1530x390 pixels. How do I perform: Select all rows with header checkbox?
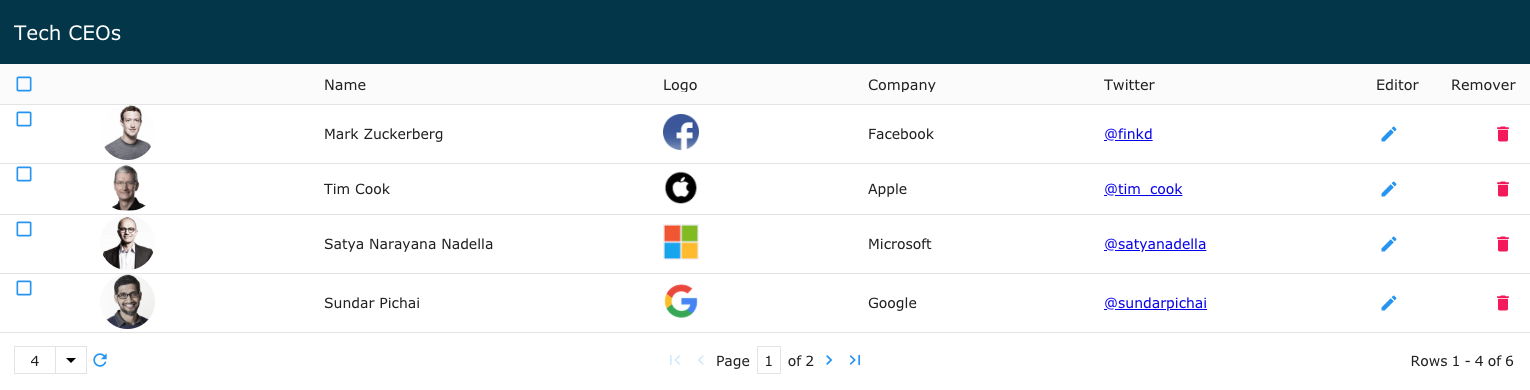click(x=24, y=84)
